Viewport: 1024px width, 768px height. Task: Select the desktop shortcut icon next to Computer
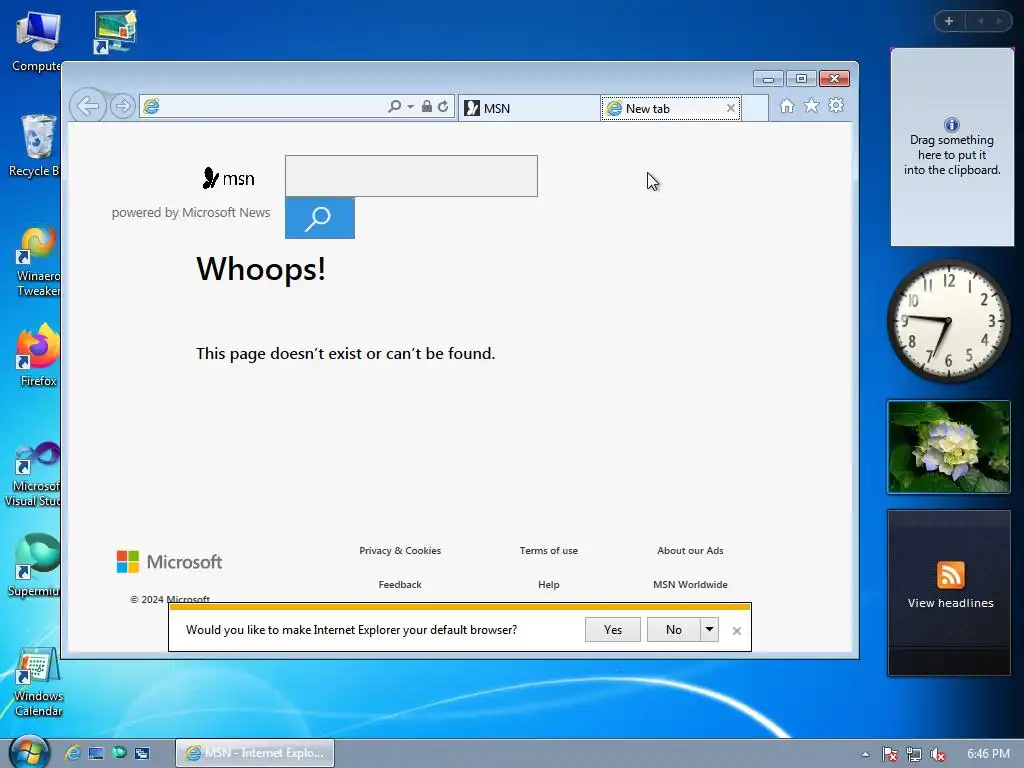pos(115,31)
